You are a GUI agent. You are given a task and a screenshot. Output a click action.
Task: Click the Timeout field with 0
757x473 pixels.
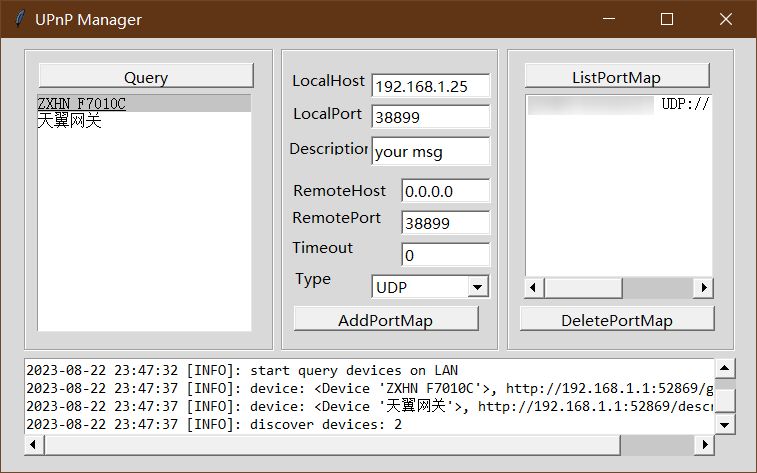(446, 254)
